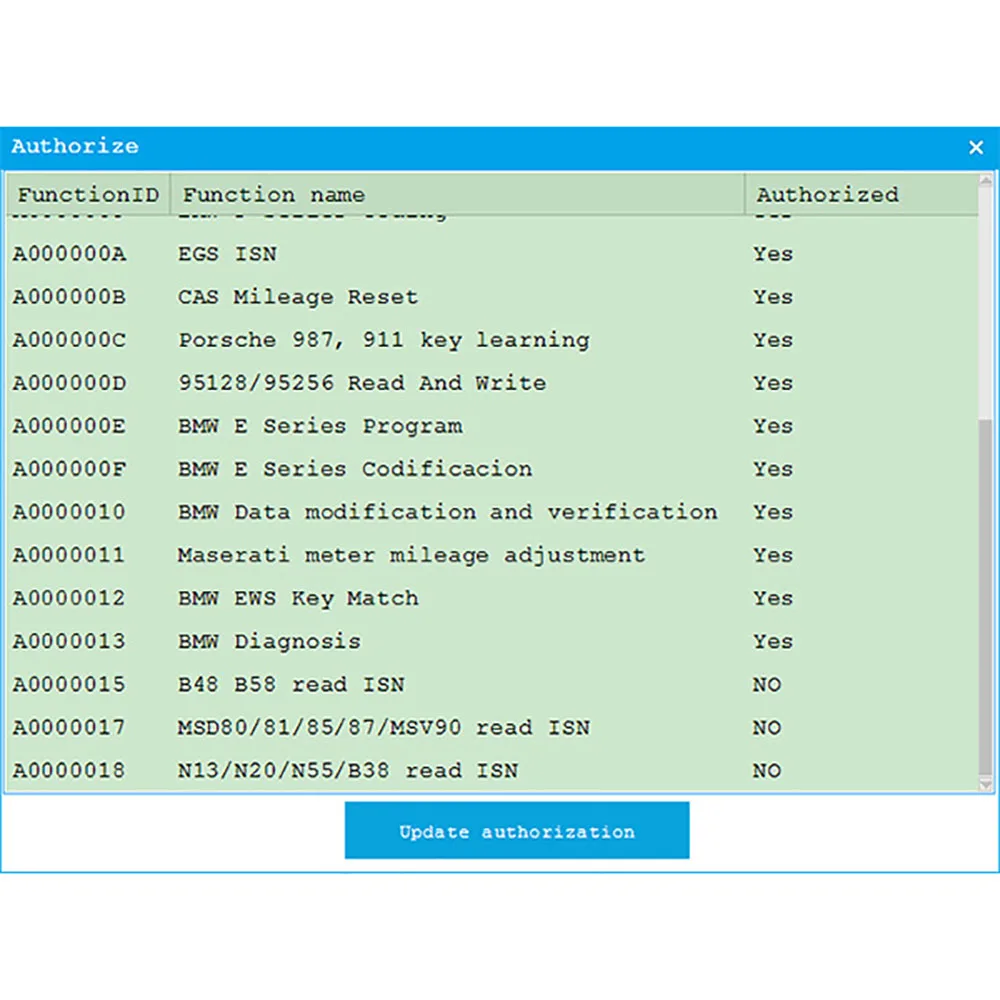
Task: Click NO status for B48 B58 read ISN
Action: (767, 684)
